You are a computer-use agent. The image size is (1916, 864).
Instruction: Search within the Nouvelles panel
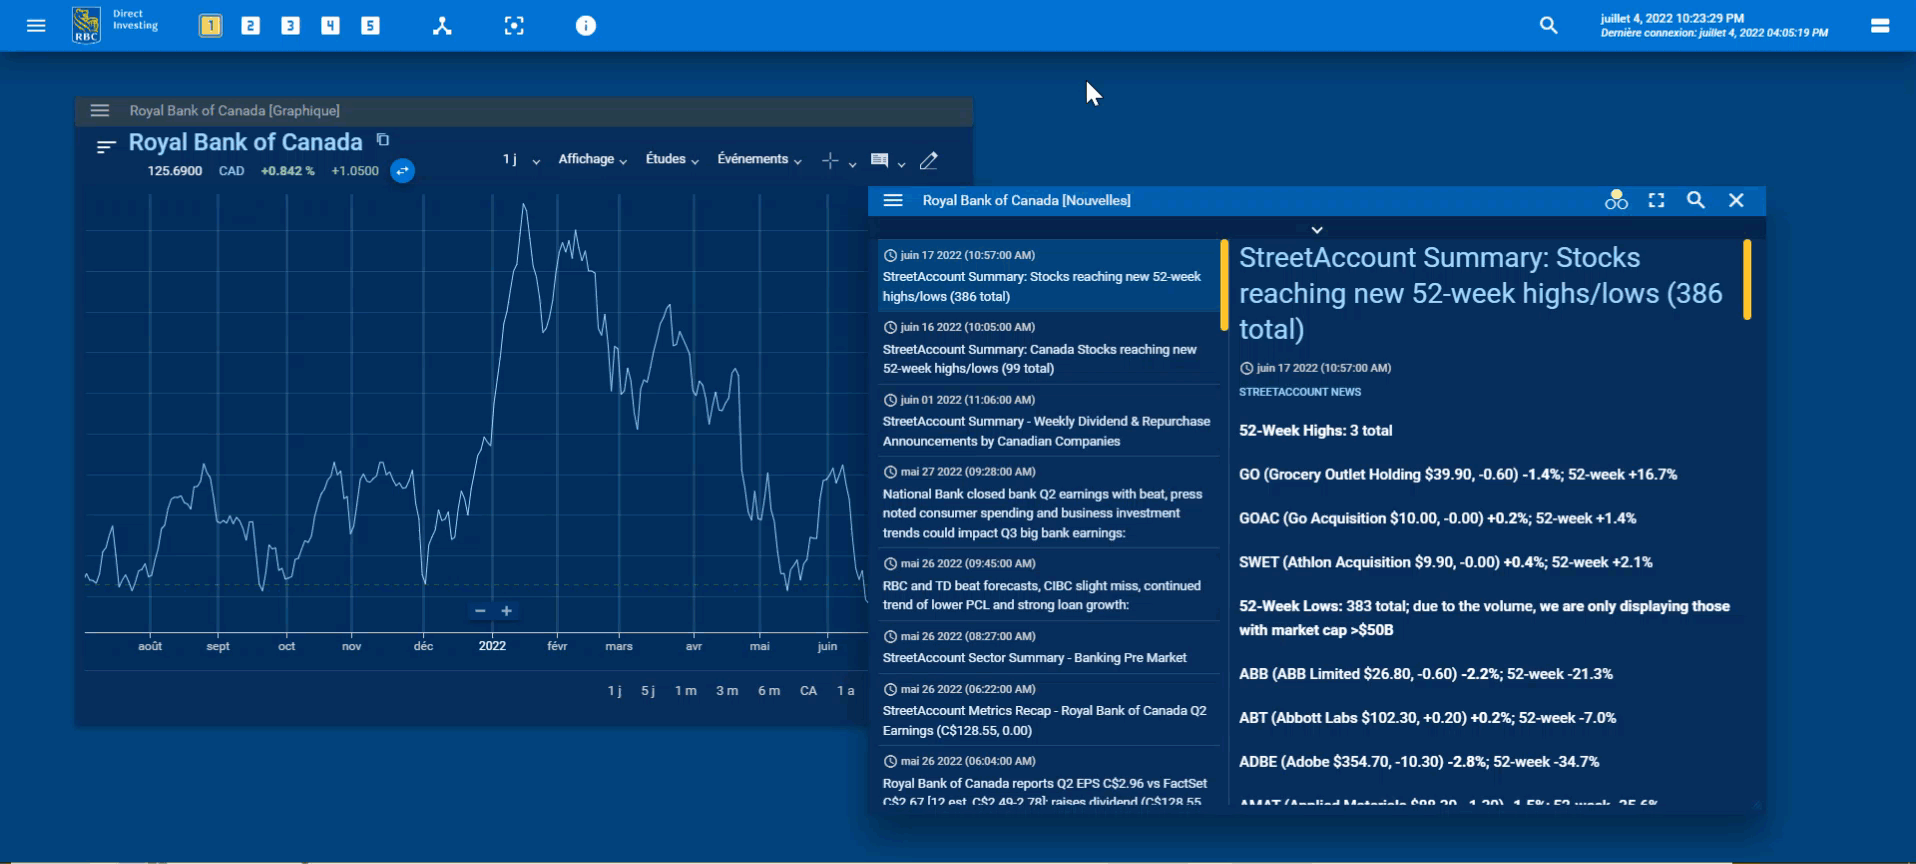1696,200
